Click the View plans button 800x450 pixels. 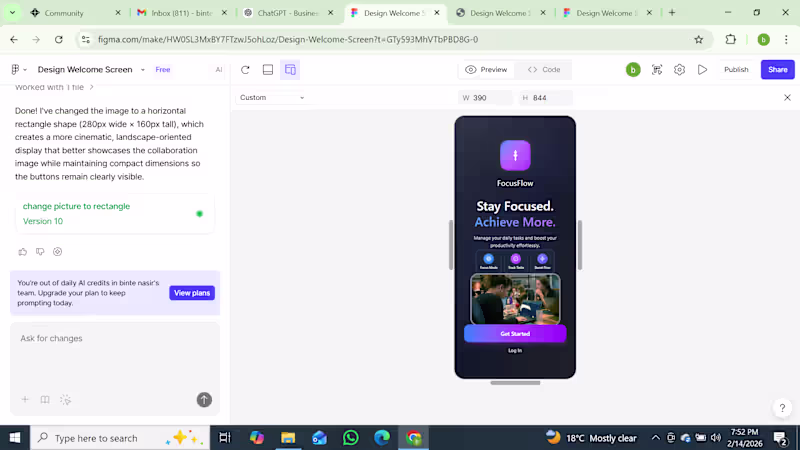[192, 293]
